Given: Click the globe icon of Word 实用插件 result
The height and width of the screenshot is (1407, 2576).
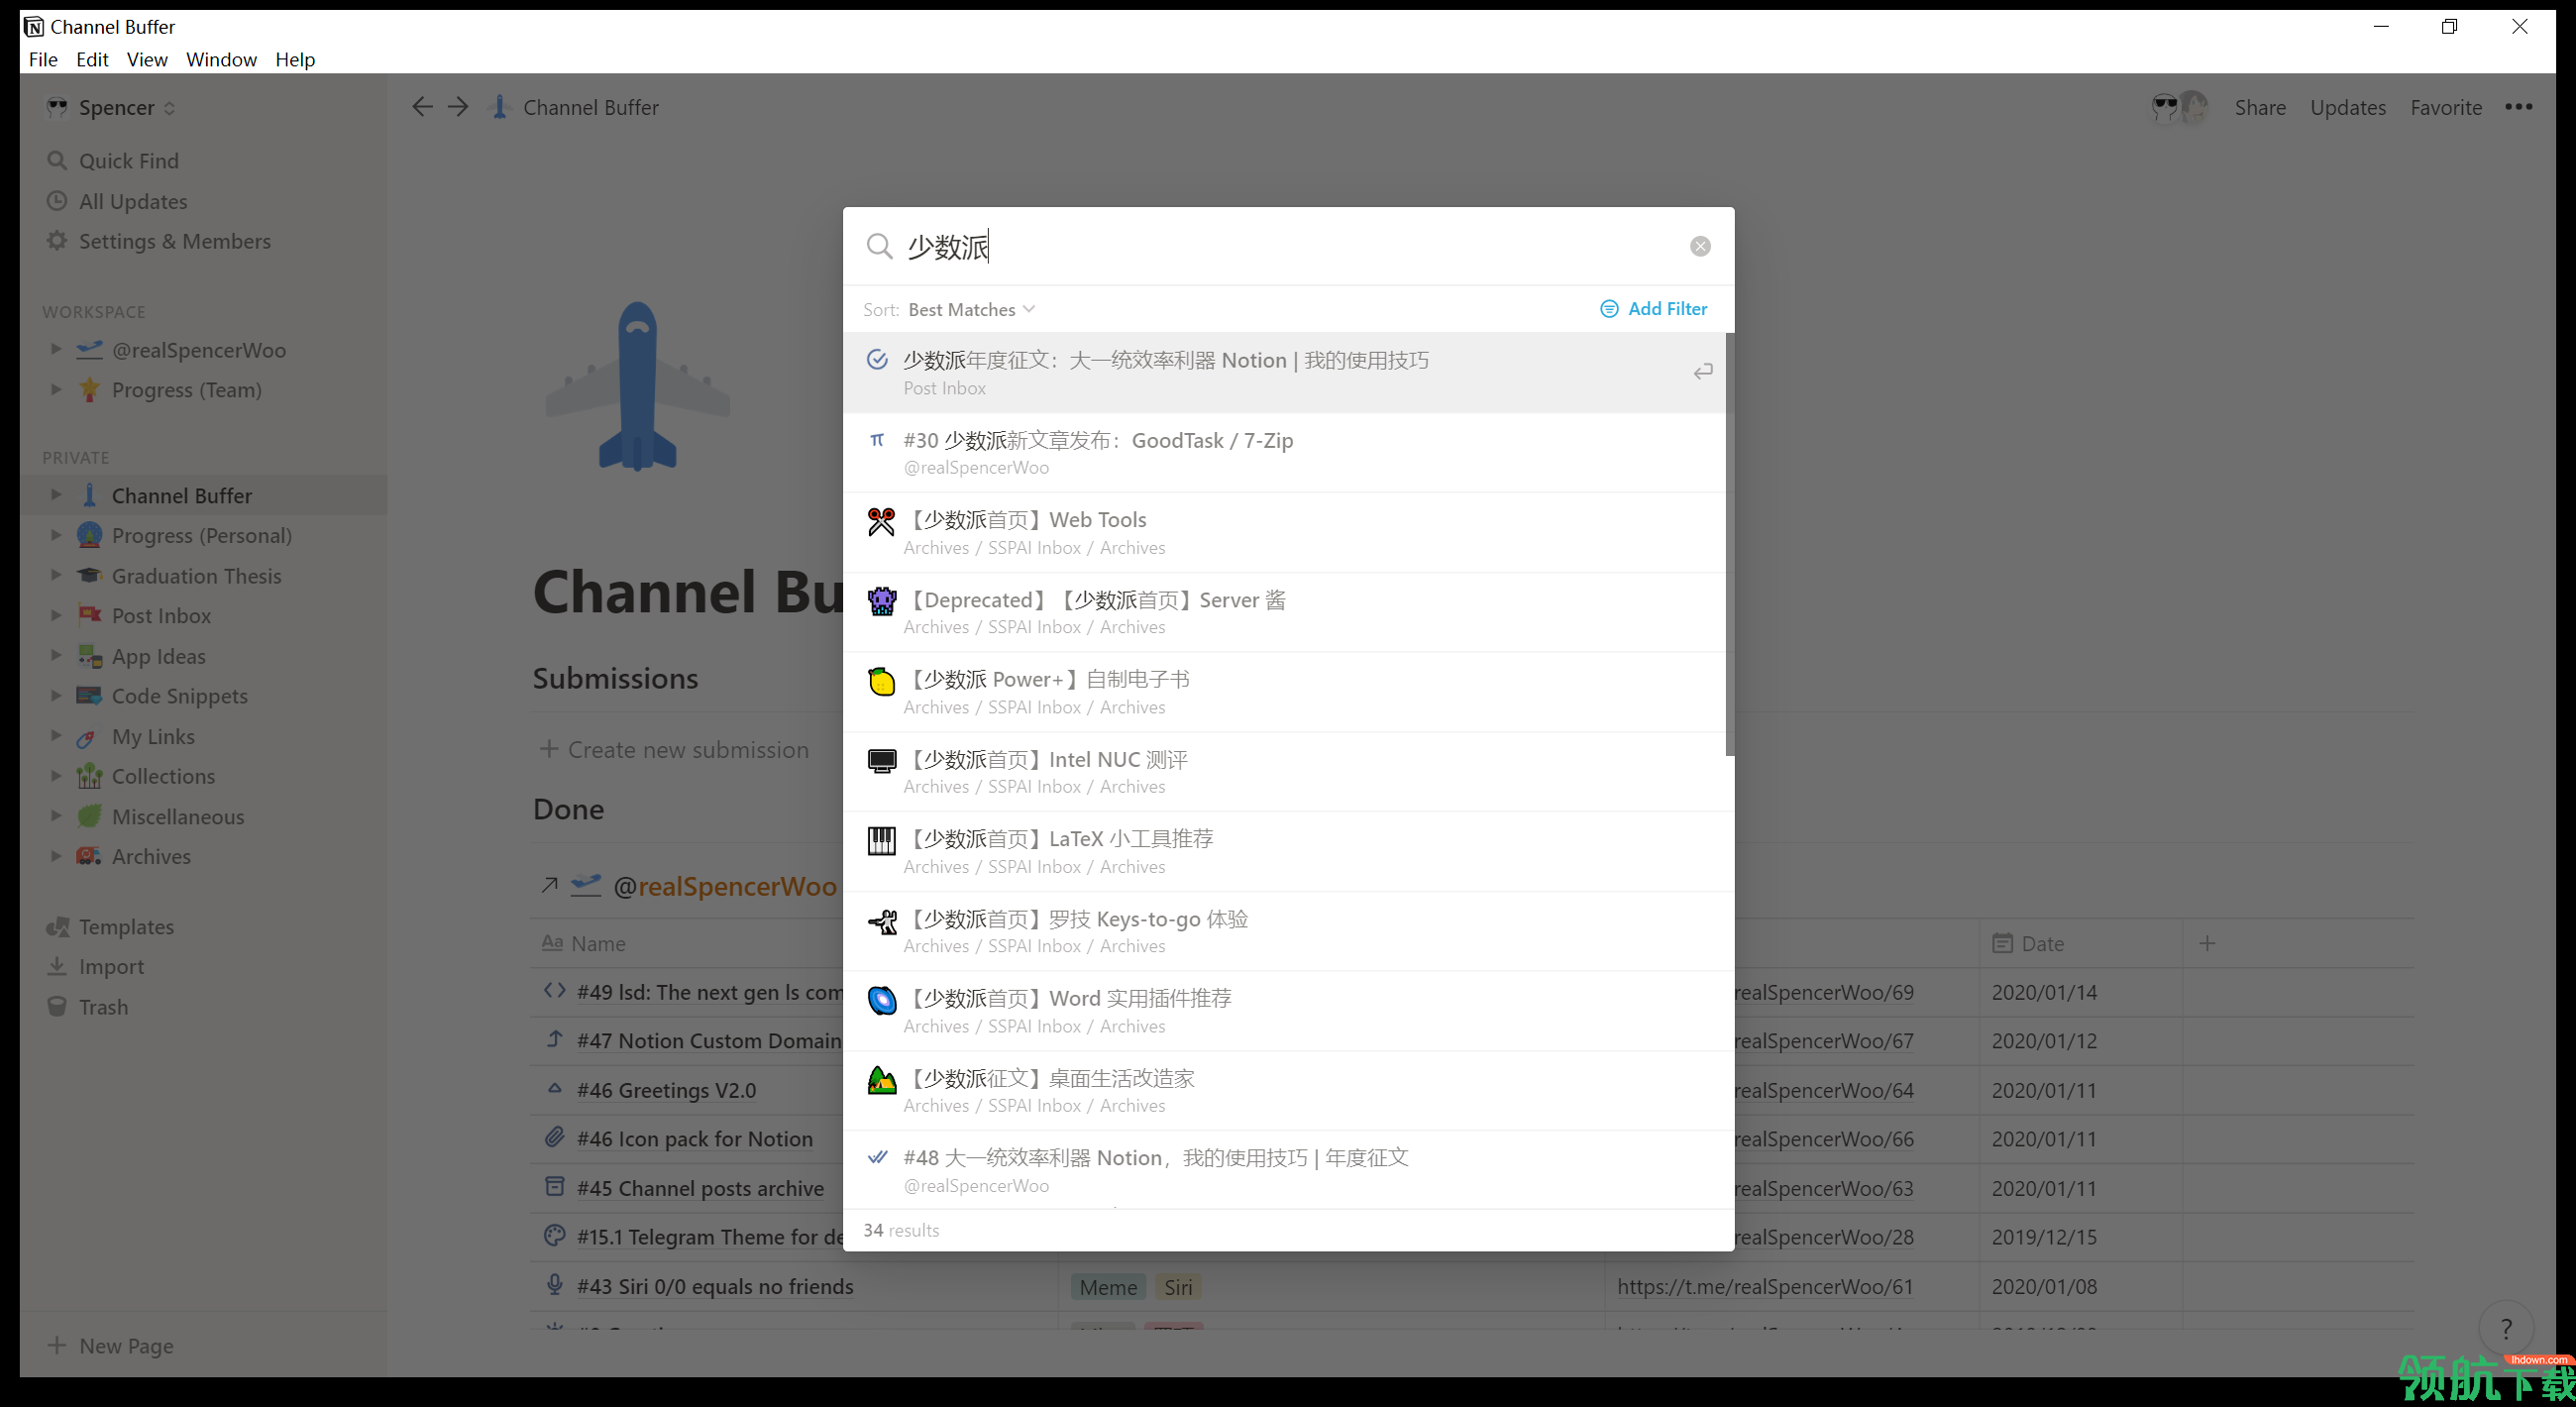Looking at the screenshot, I should tap(881, 1000).
